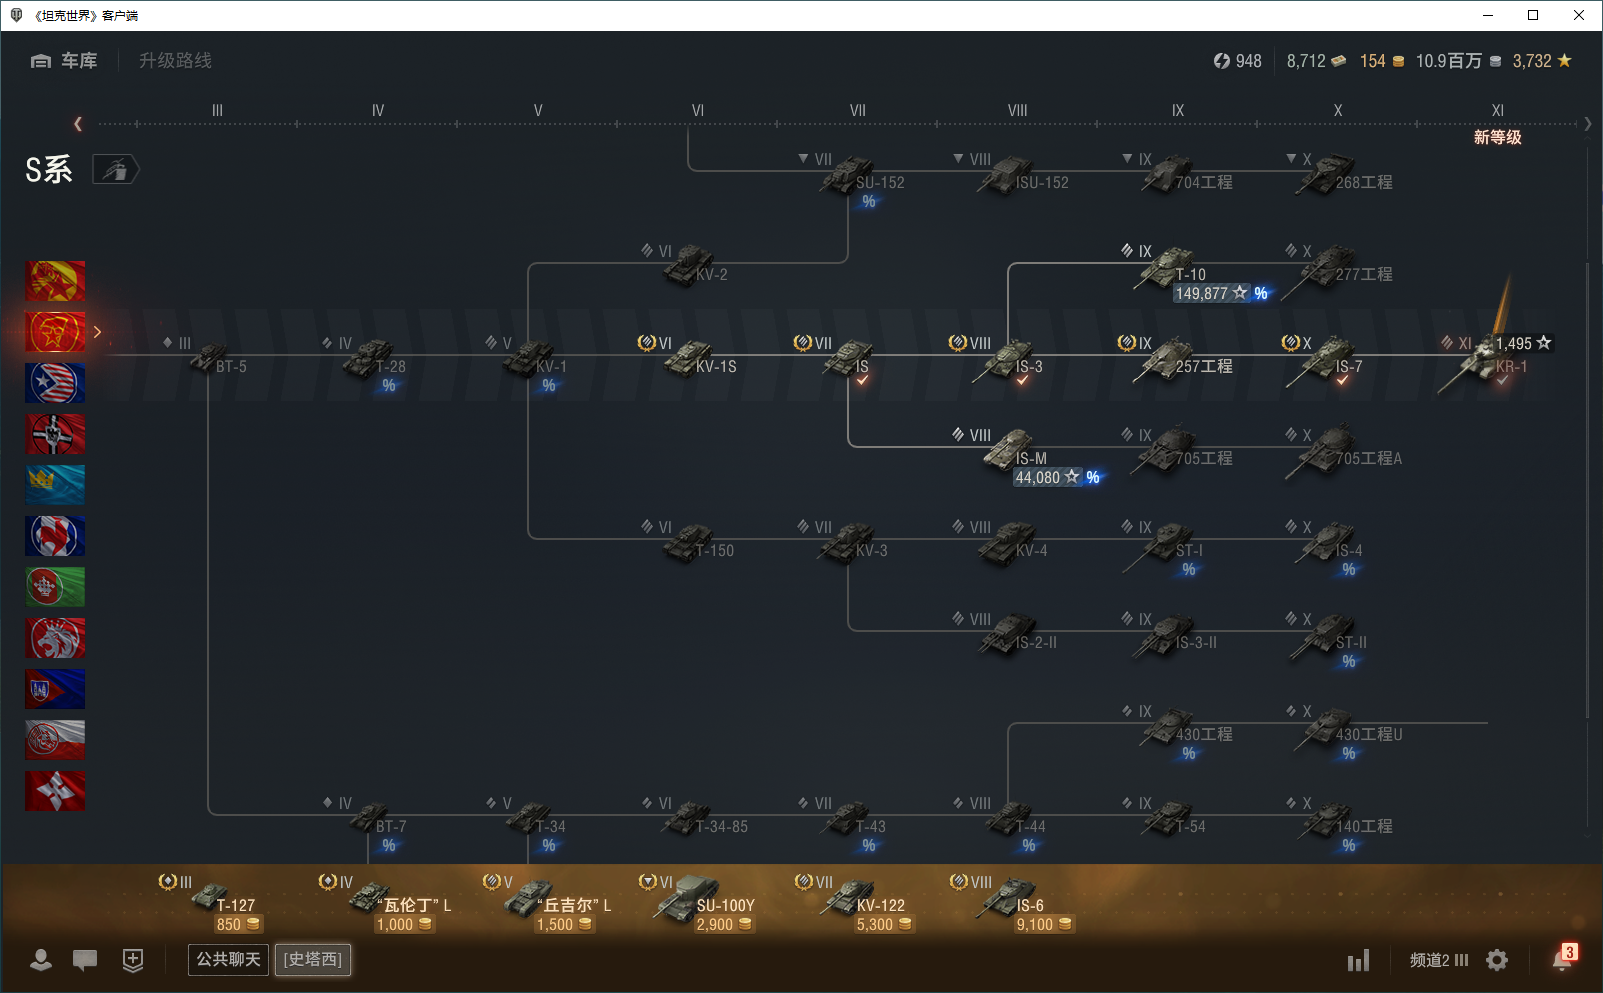Toggle the 公共聊天 chat channel
The height and width of the screenshot is (993, 1603).
coord(228,960)
